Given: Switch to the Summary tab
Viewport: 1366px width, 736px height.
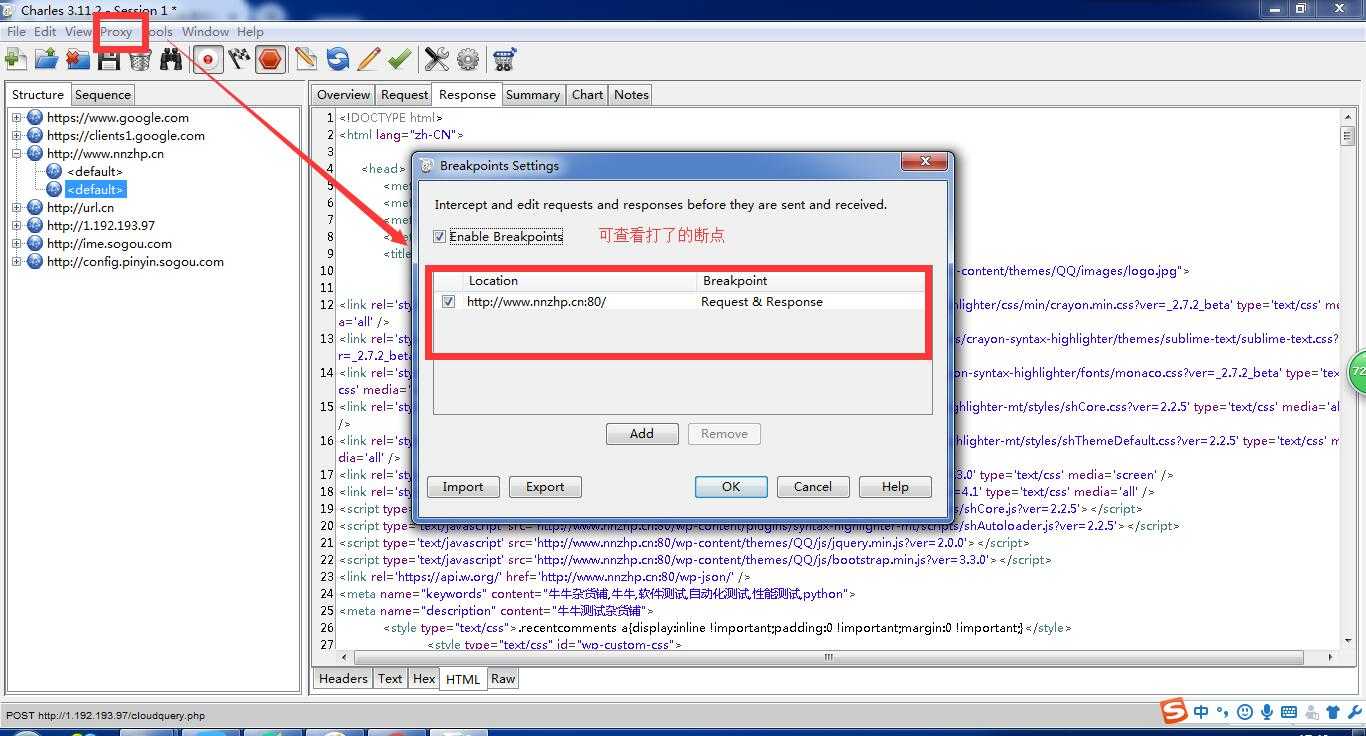Looking at the screenshot, I should pyautogui.click(x=532, y=94).
